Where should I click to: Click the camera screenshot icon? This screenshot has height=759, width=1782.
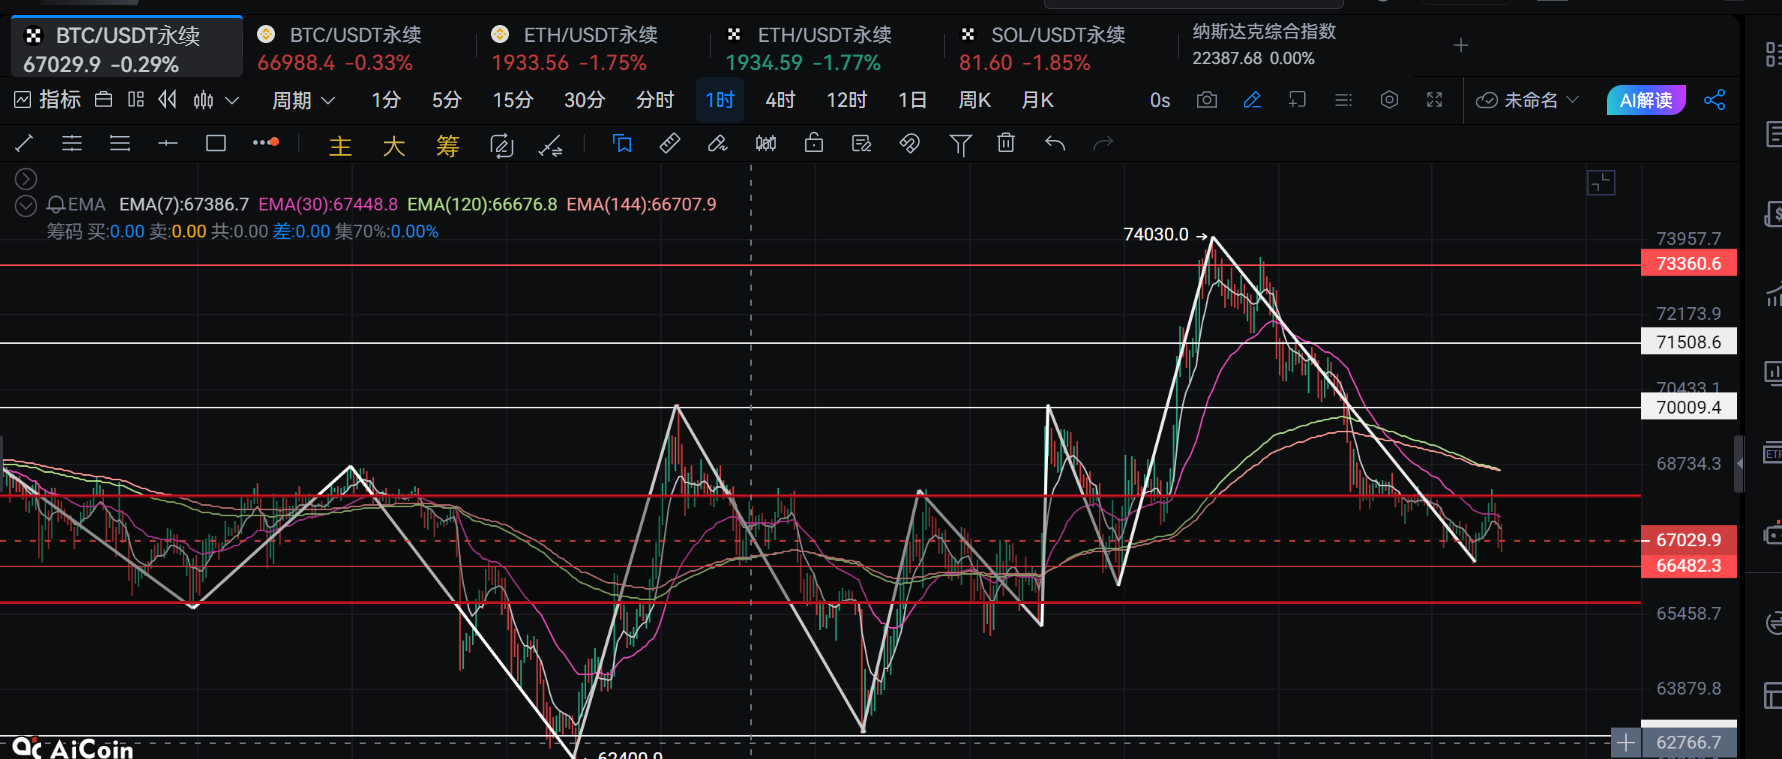[1207, 100]
